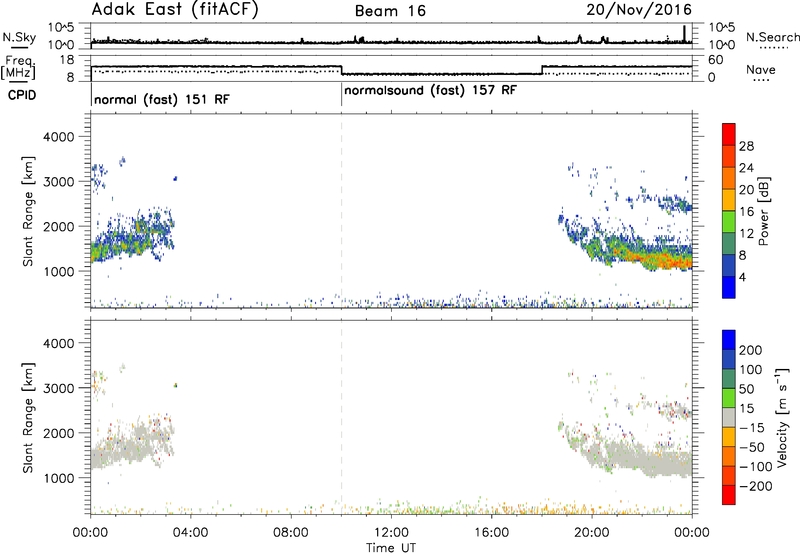Viewport: 800px width, 554px height.
Task: Click the '28' tick on the Power scale
Action: [x=746, y=147]
